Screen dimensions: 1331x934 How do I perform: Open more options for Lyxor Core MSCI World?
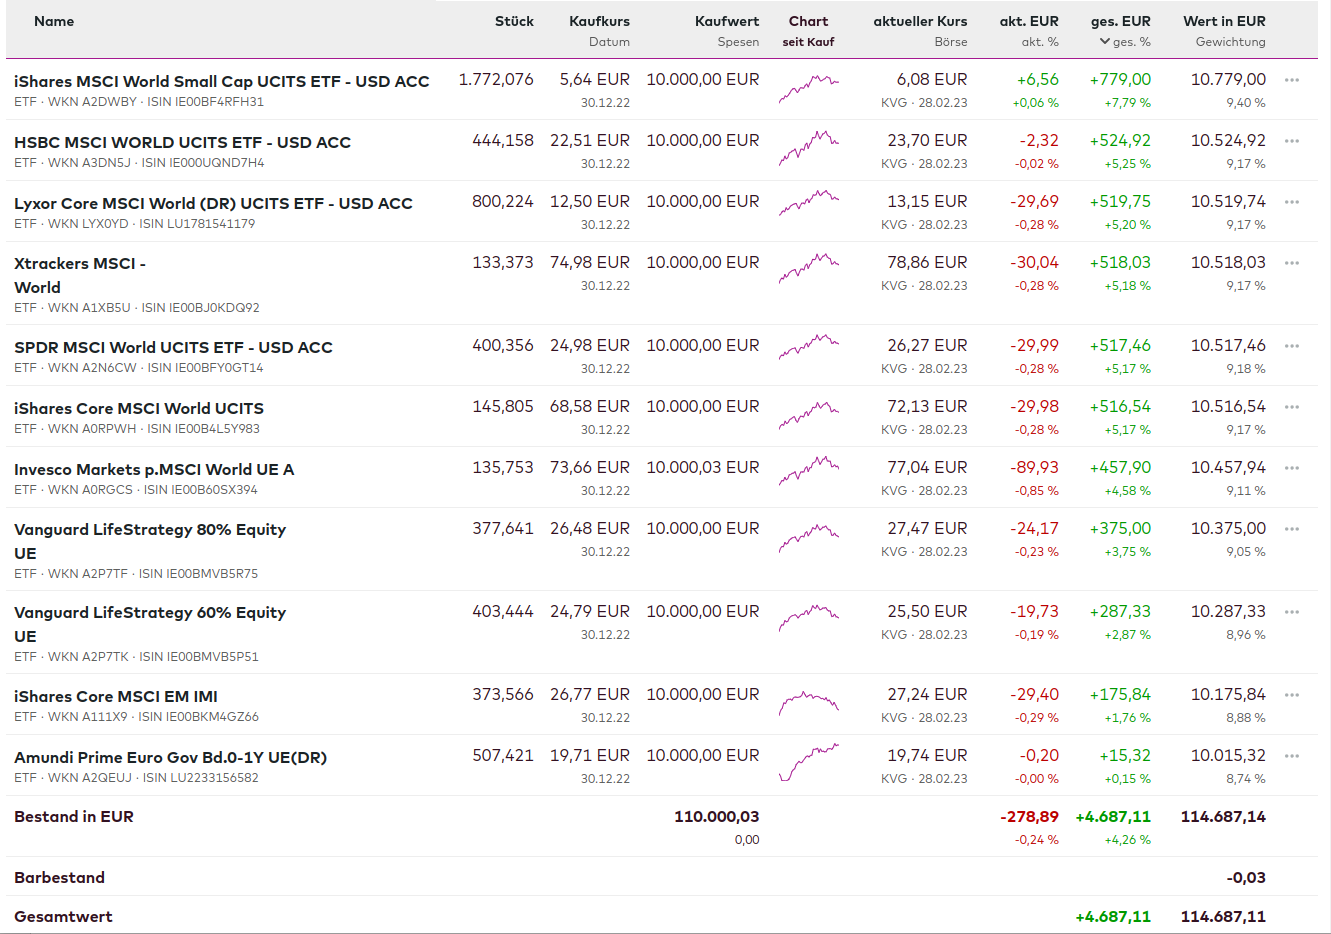click(1292, 202)
